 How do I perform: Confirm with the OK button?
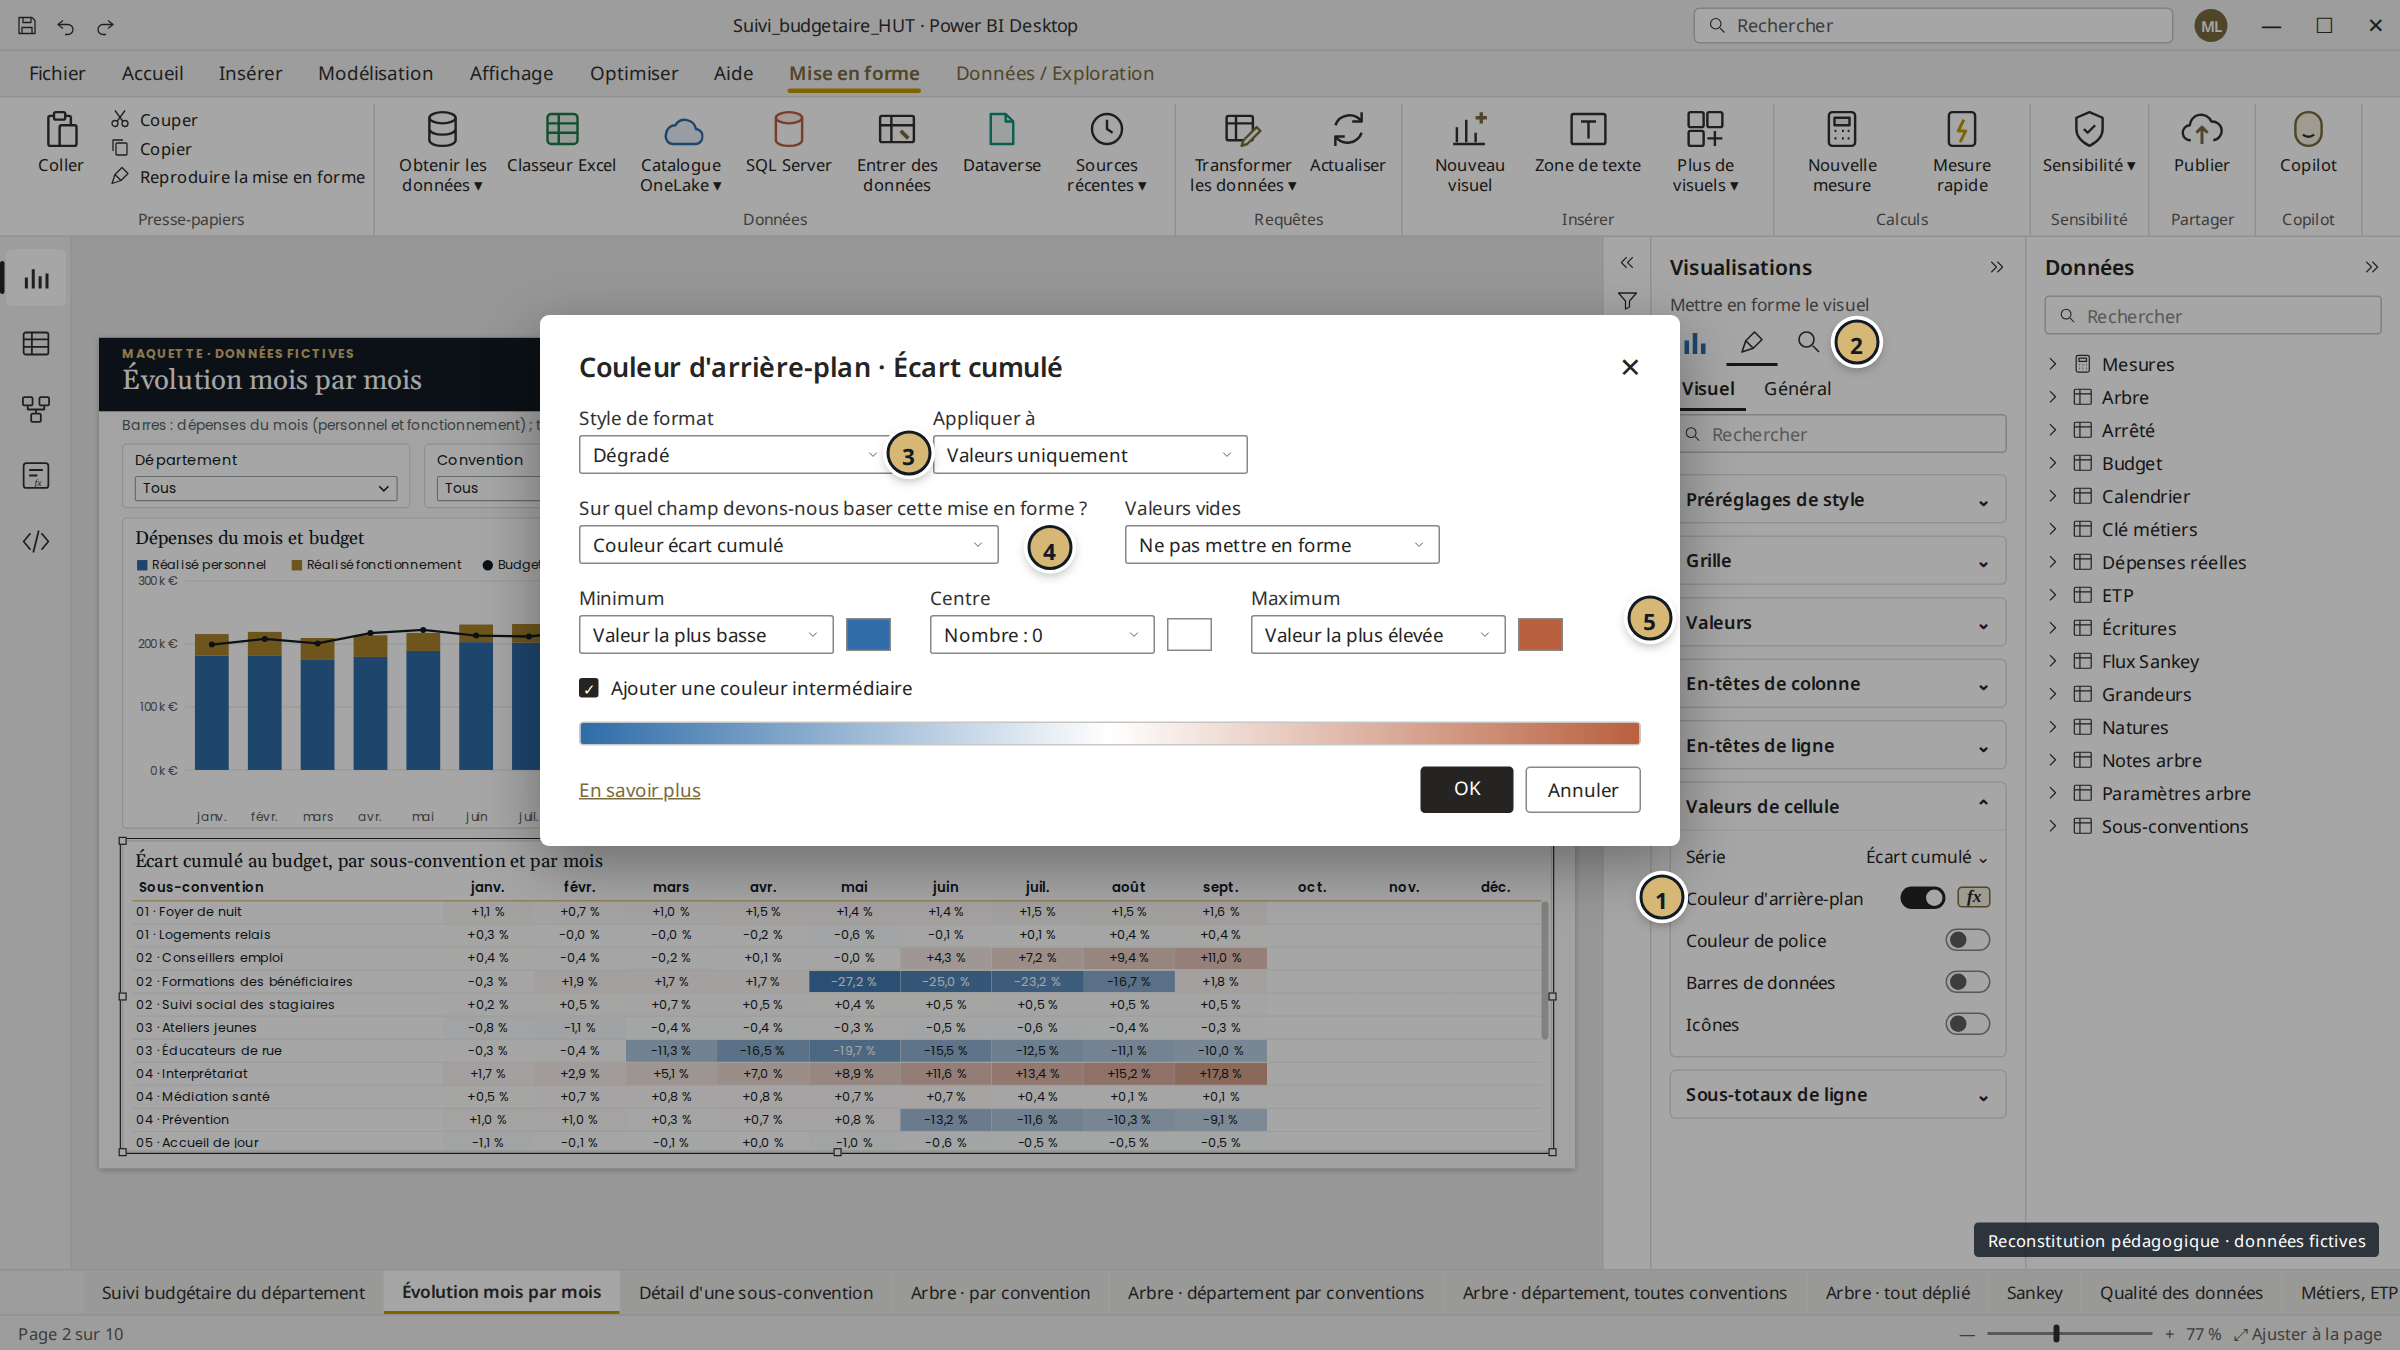tap(1467, 790)
